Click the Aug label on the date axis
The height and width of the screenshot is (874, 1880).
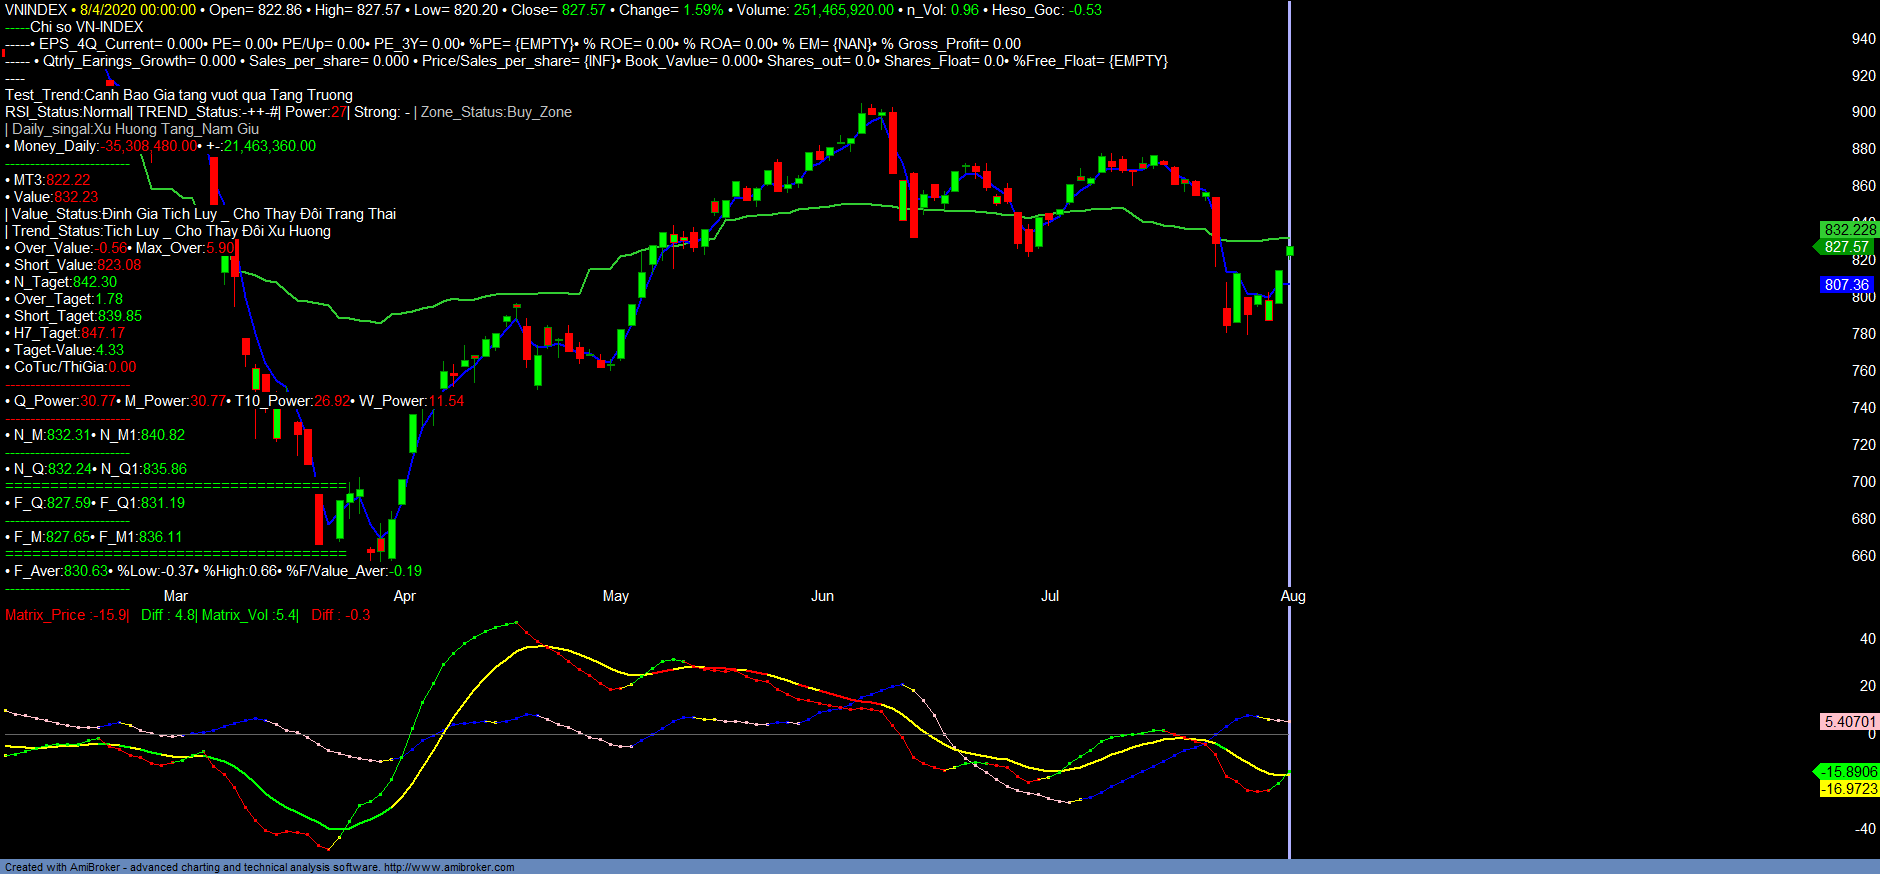1293,596
